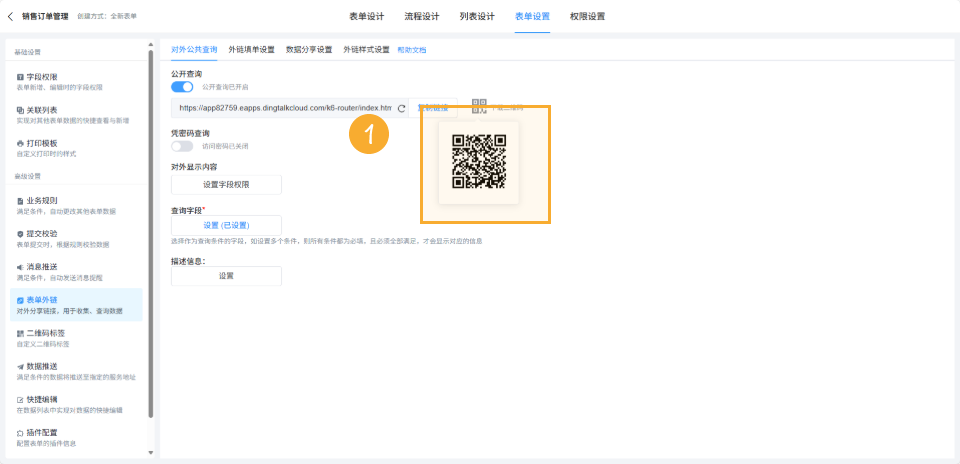The image size is (960, 464).
Task: Click the sidebar scroll up arrow
Action: tap(151, 44)
